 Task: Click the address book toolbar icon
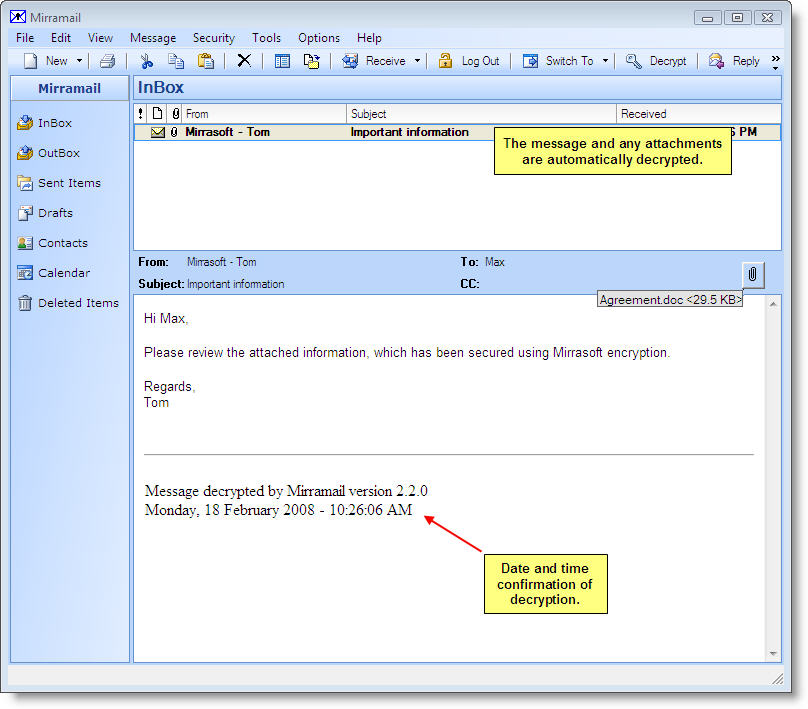pos(282,61)
